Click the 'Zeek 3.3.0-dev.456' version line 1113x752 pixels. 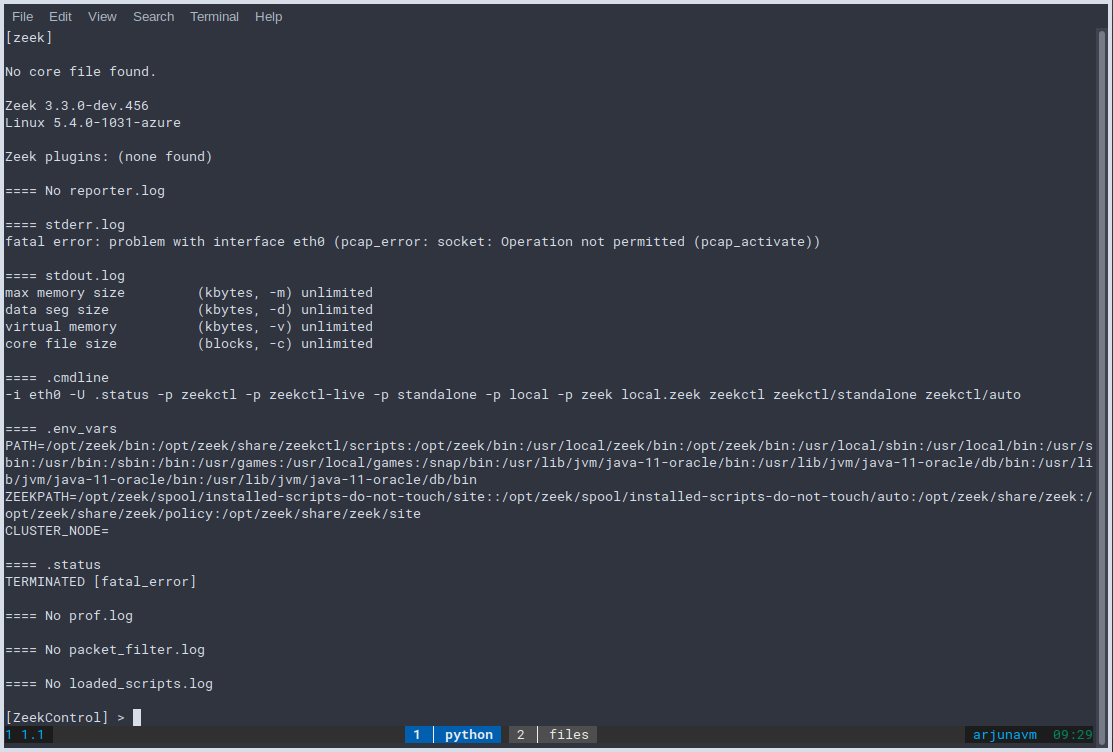[x=77, y=106]
